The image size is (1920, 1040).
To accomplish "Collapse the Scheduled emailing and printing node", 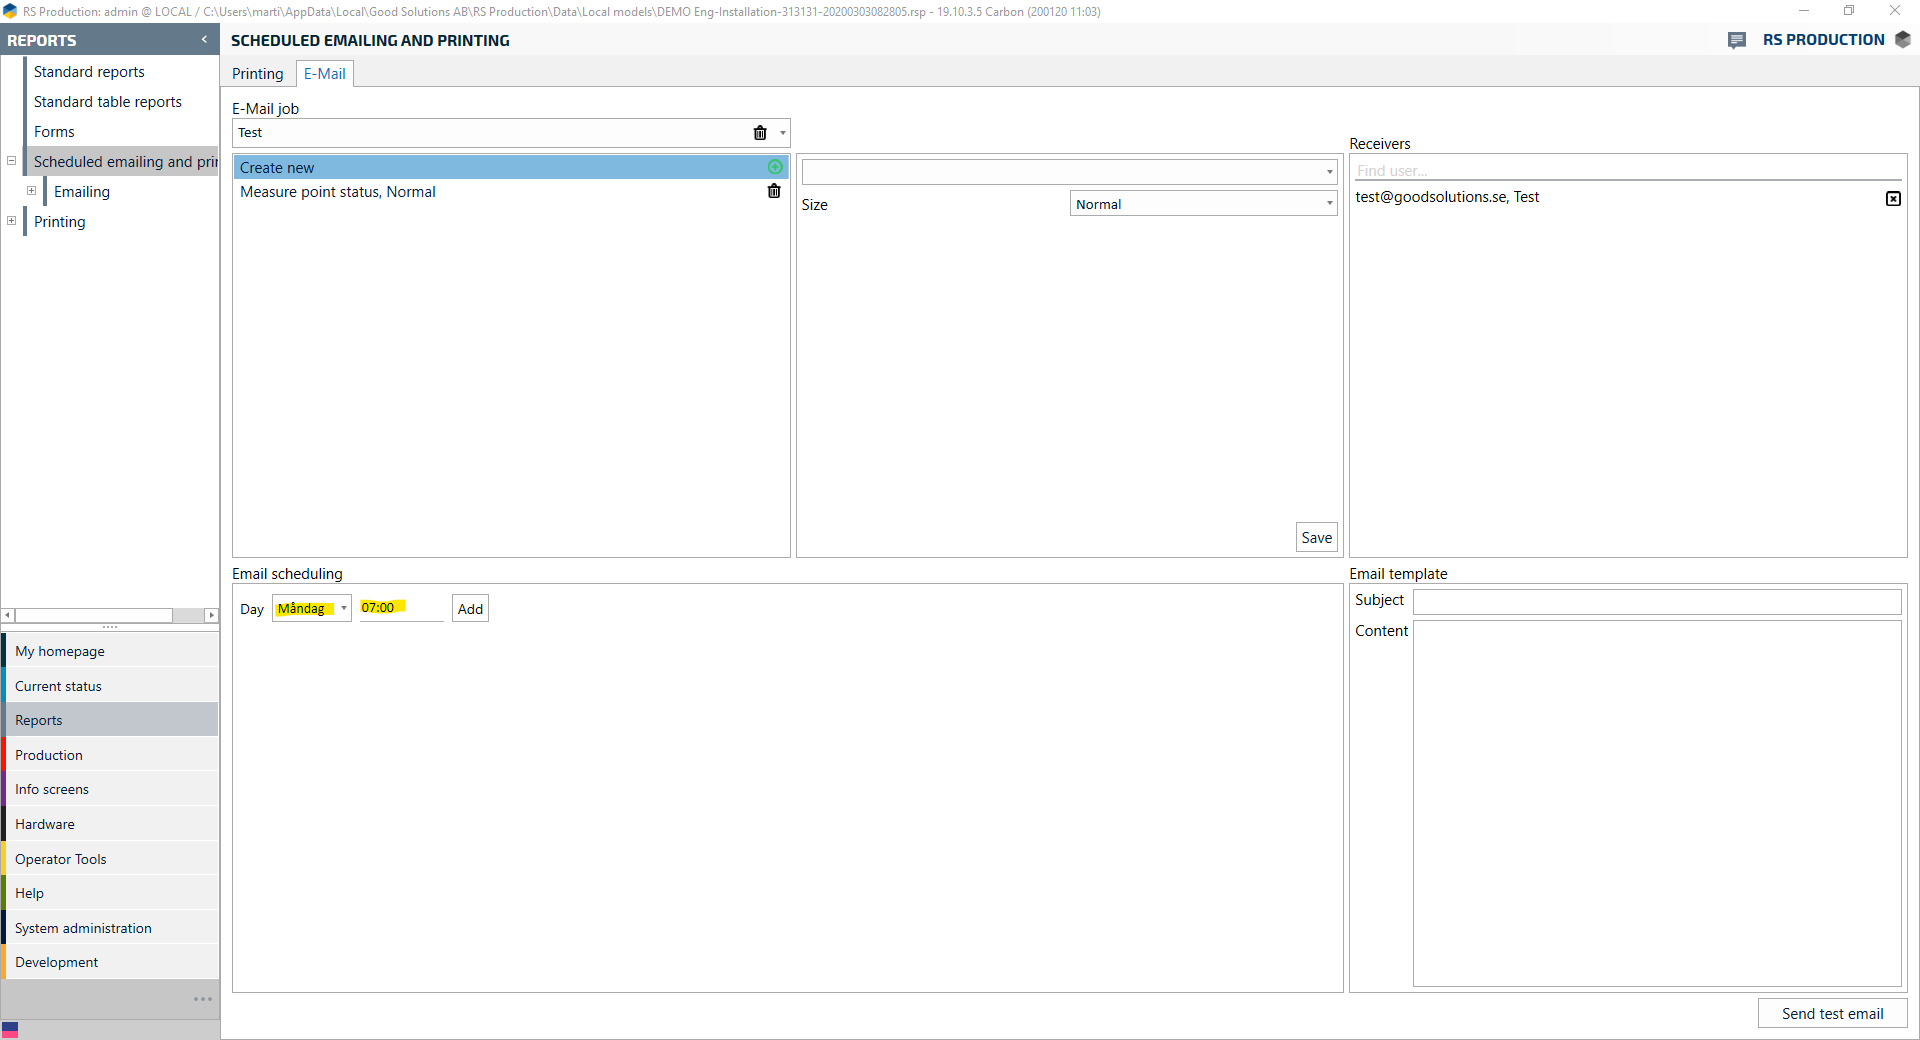I will coord(12,161).
